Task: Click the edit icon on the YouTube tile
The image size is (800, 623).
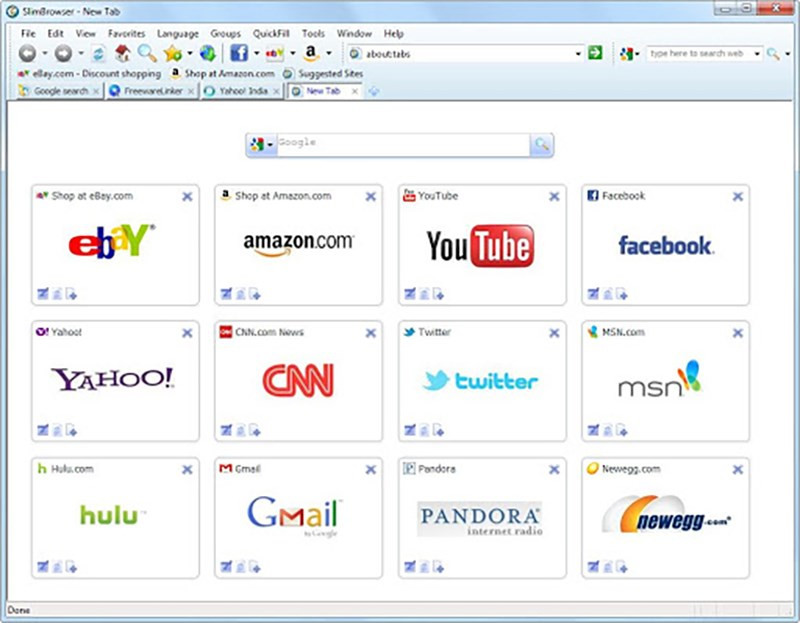Action: click(x=410, y=293)
